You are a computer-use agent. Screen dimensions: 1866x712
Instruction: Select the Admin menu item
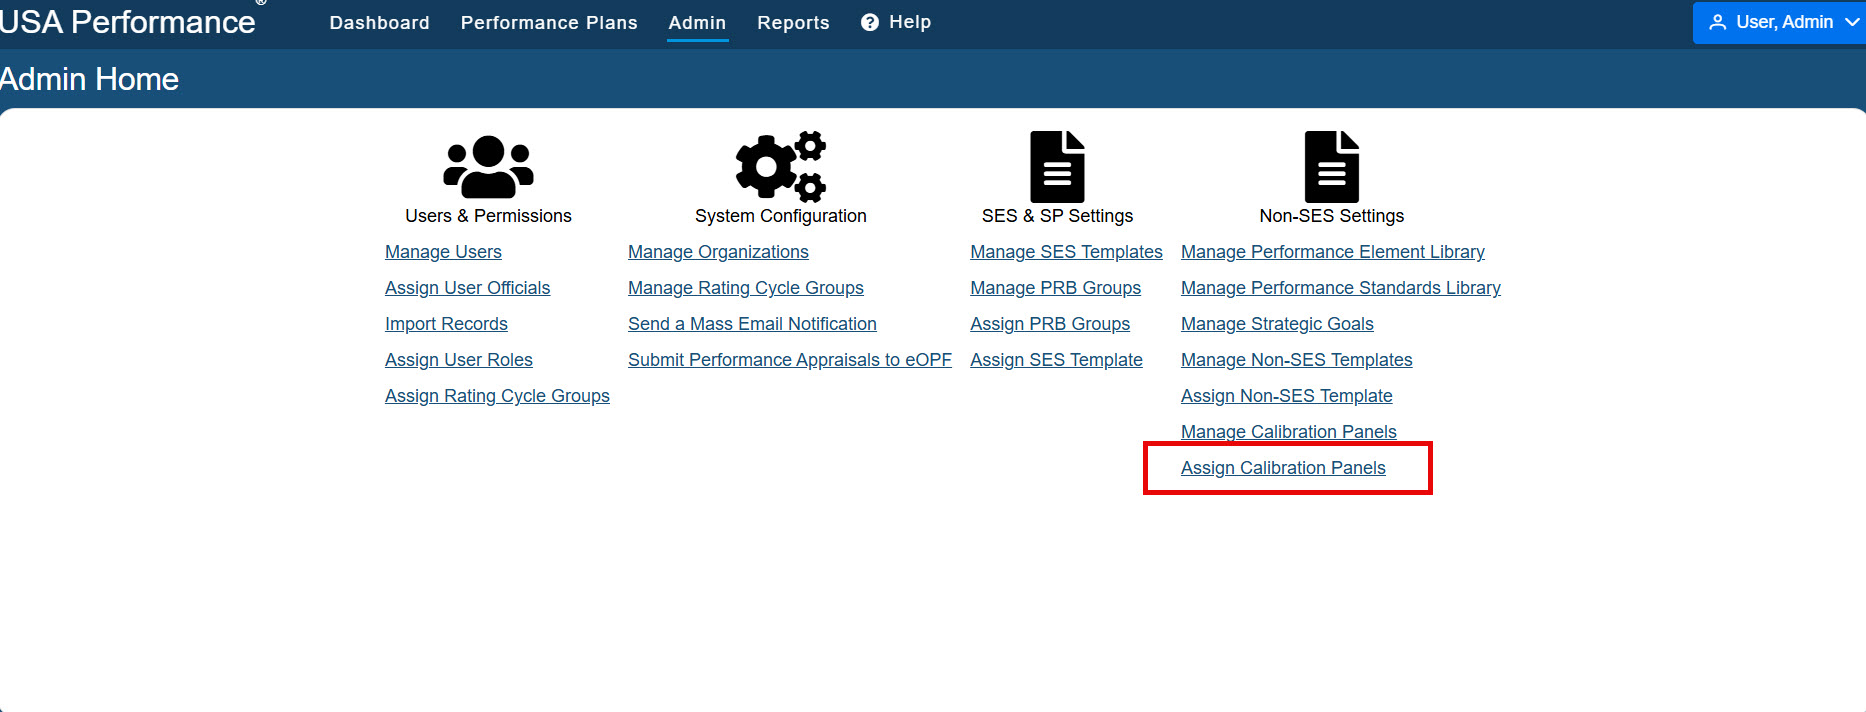(x=698, y=22)
